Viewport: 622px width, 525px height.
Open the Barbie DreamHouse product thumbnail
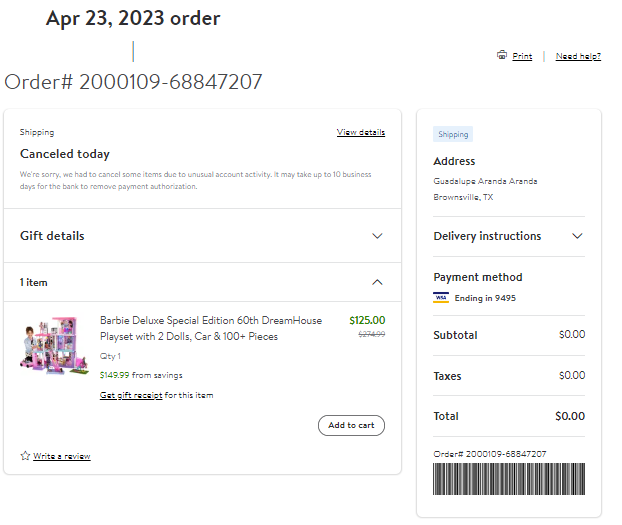click(x=54, y=345)
